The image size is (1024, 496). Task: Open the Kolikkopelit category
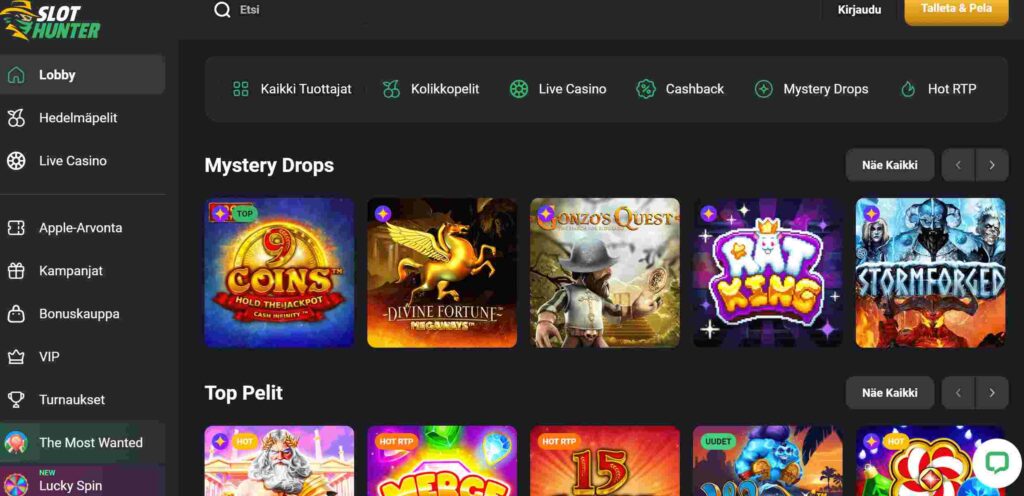pyautogui.click(x=431, y=89)
